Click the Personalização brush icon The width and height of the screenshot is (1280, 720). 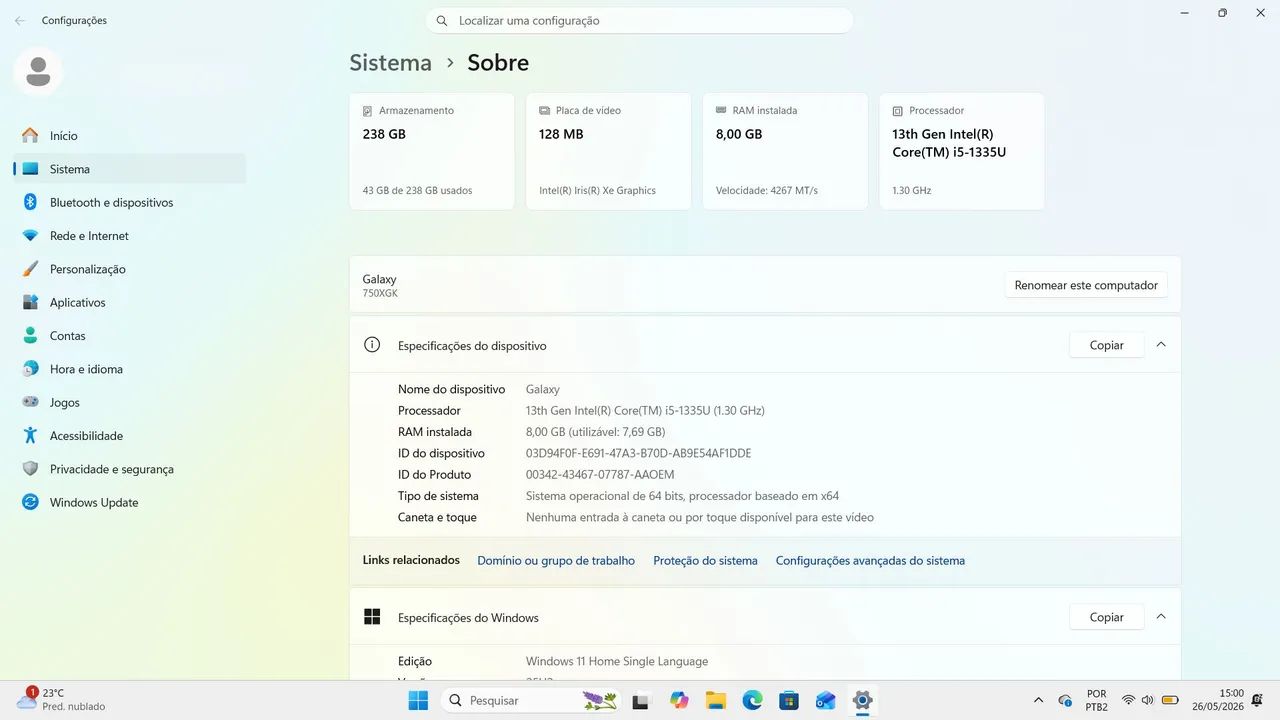pos(30,269)
